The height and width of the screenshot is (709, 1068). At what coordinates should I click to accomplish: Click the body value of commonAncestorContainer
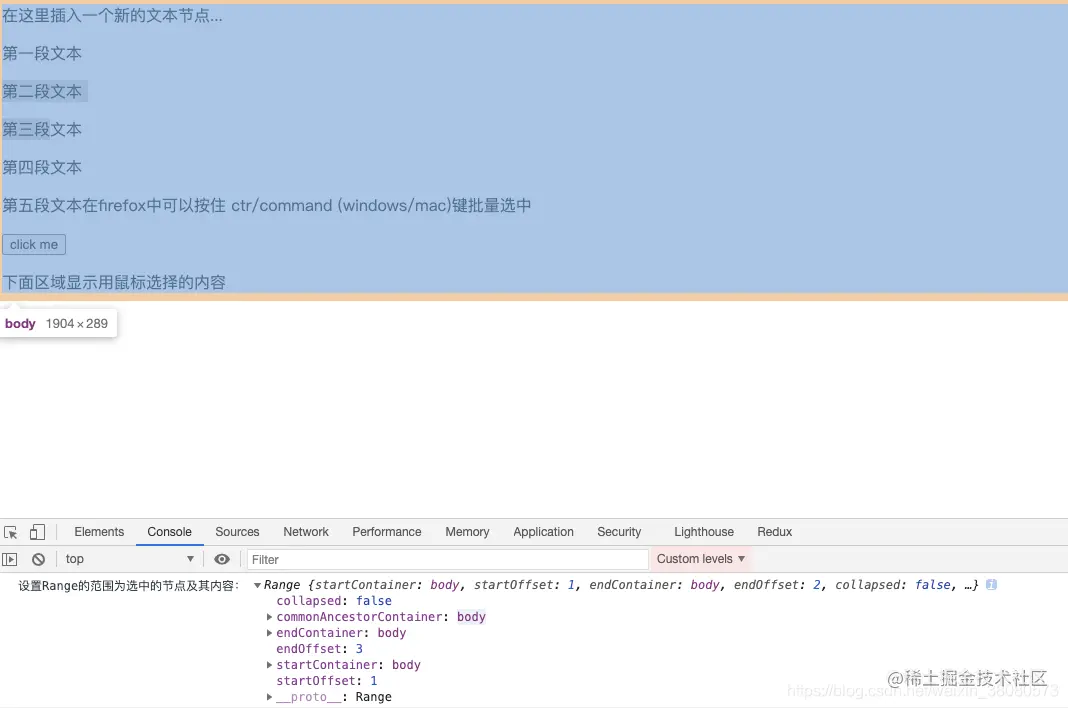coord(471,617)
